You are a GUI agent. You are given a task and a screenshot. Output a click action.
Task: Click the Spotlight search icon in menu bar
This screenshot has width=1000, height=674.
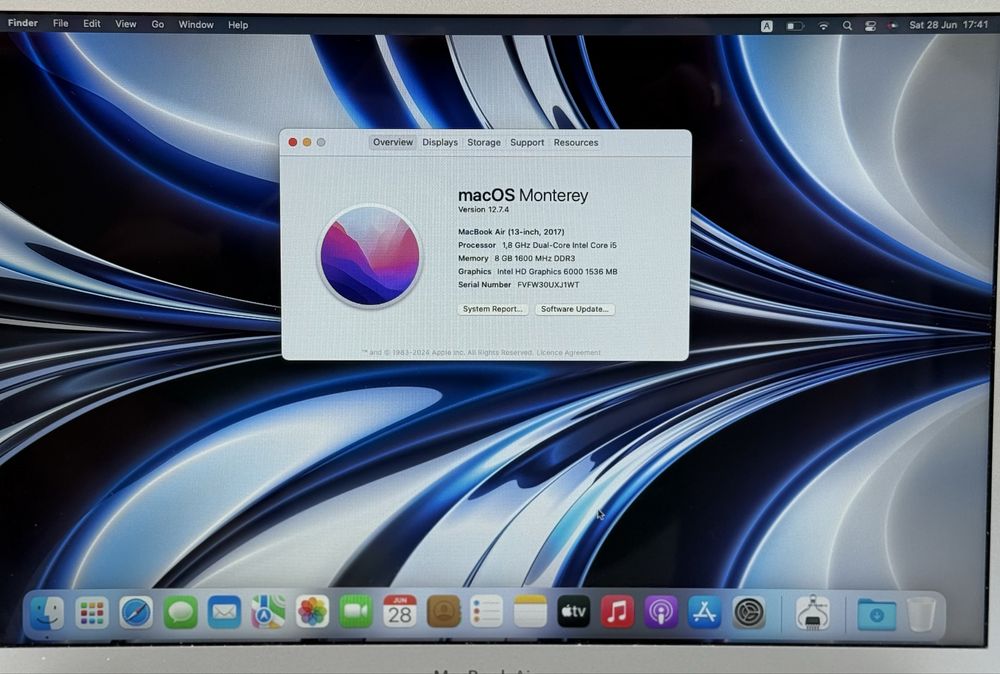[x=847, y=26]
